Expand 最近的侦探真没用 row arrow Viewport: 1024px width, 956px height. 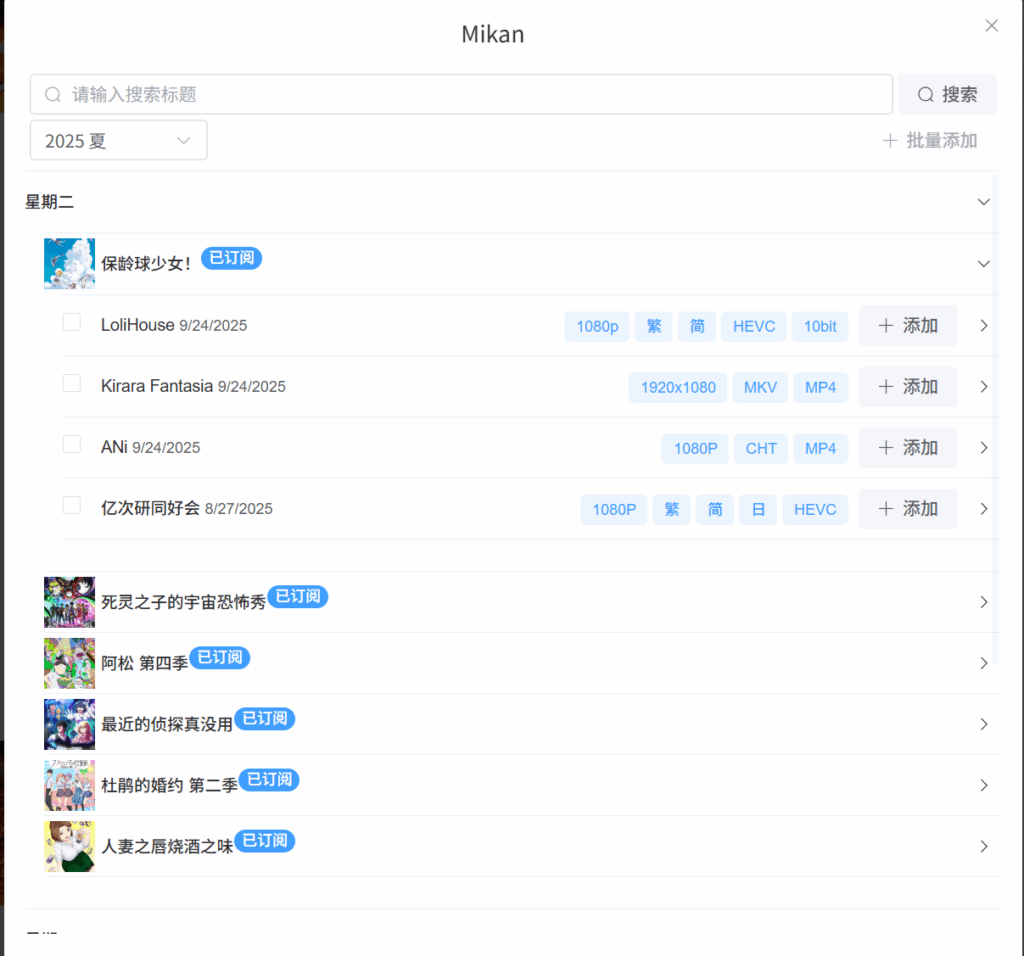pyautogui.click(x=983, y=724)
